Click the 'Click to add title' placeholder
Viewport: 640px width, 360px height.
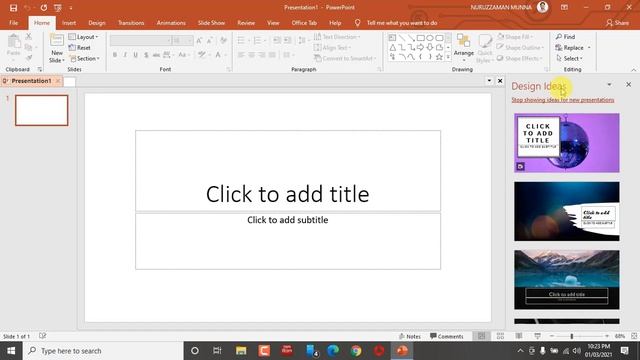288,171
